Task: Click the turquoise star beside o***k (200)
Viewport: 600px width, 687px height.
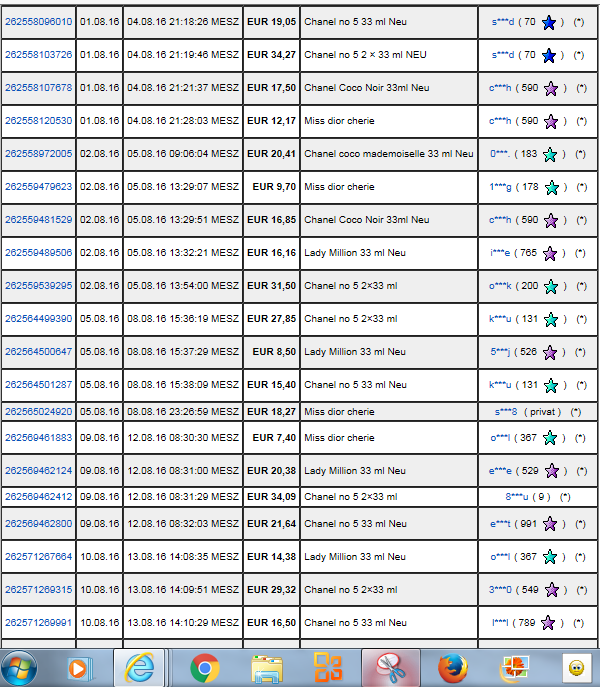Action: (551, 287)
